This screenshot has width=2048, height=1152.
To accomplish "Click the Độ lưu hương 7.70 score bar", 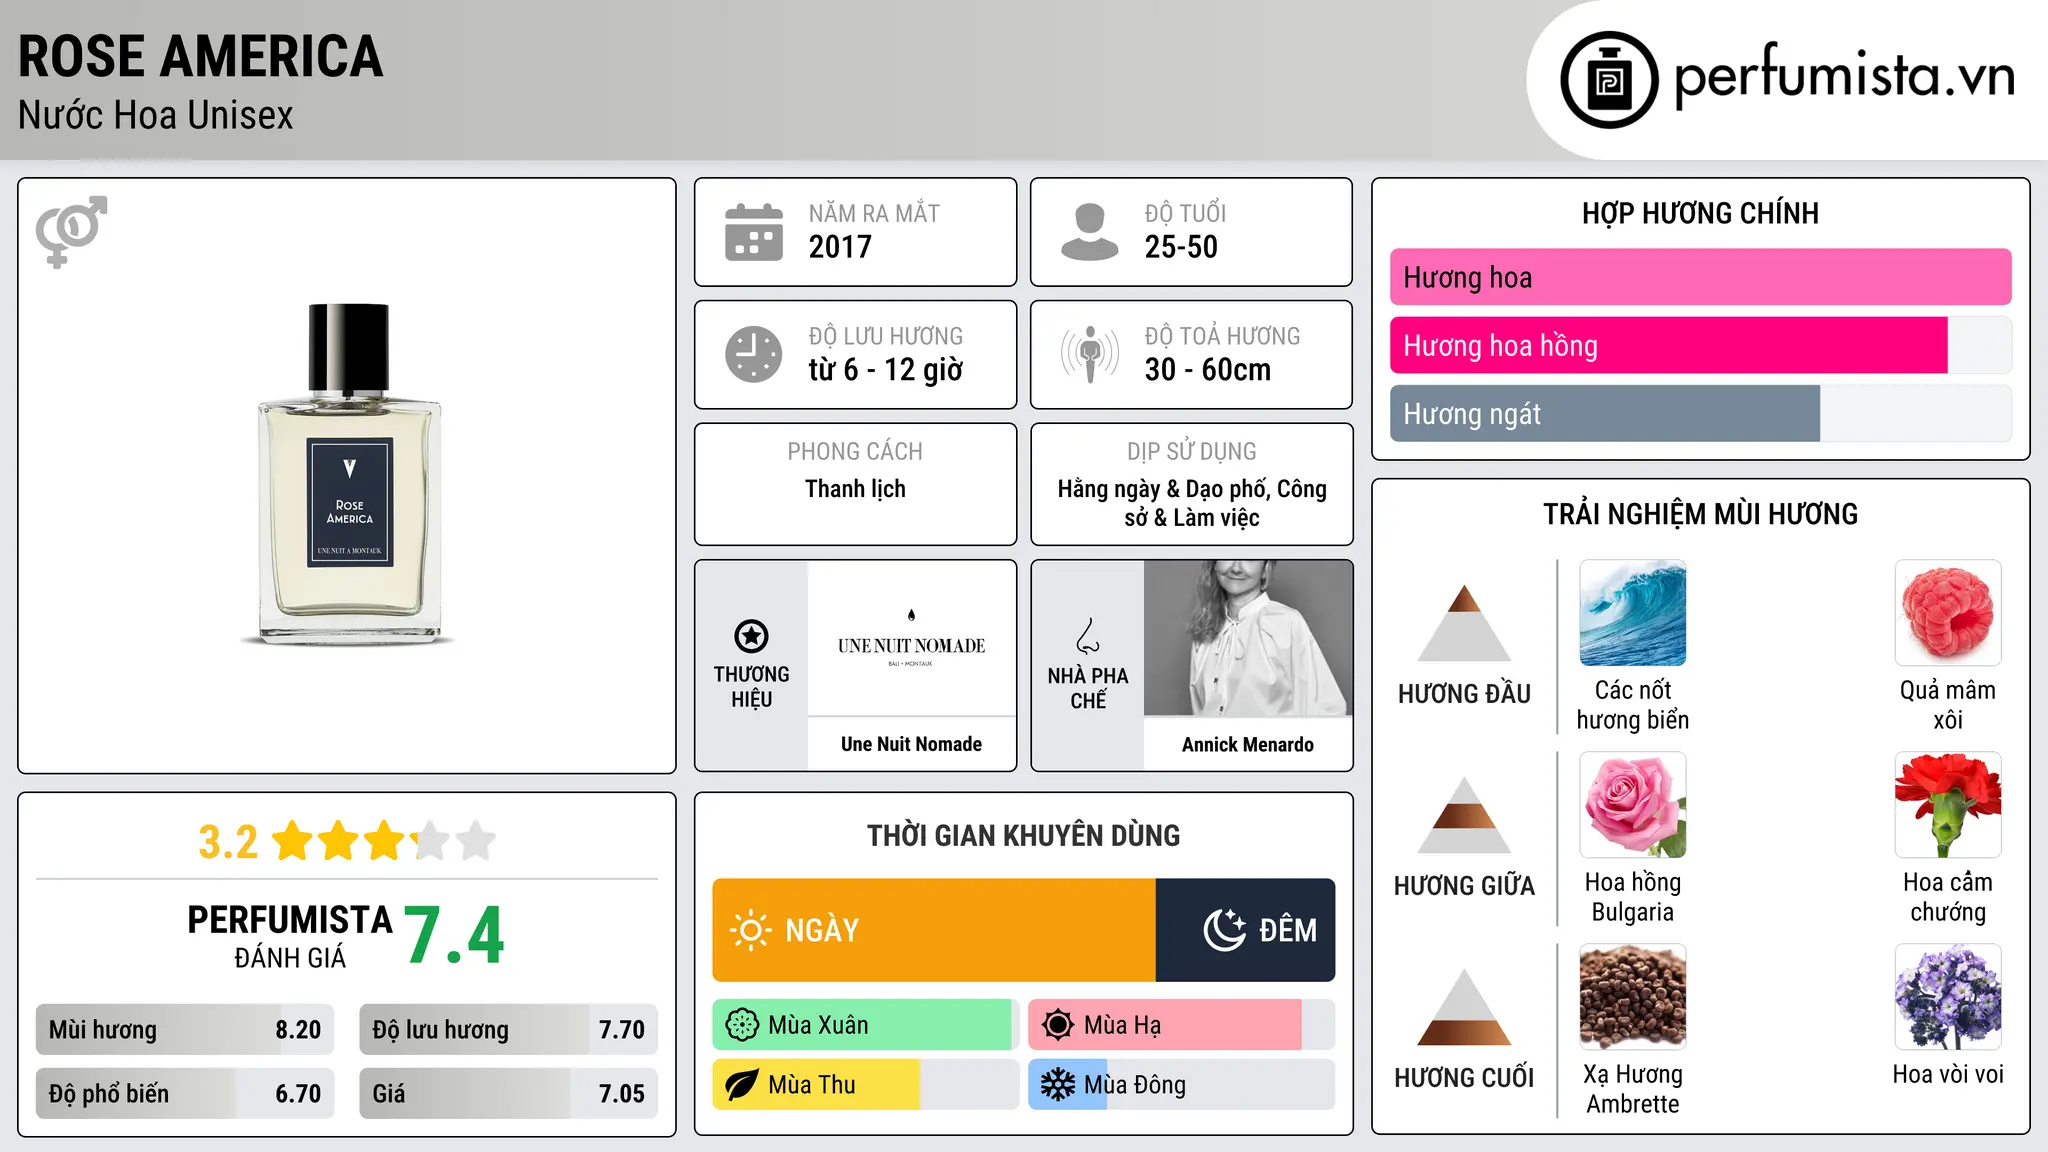I will (x=508, y=1029).
